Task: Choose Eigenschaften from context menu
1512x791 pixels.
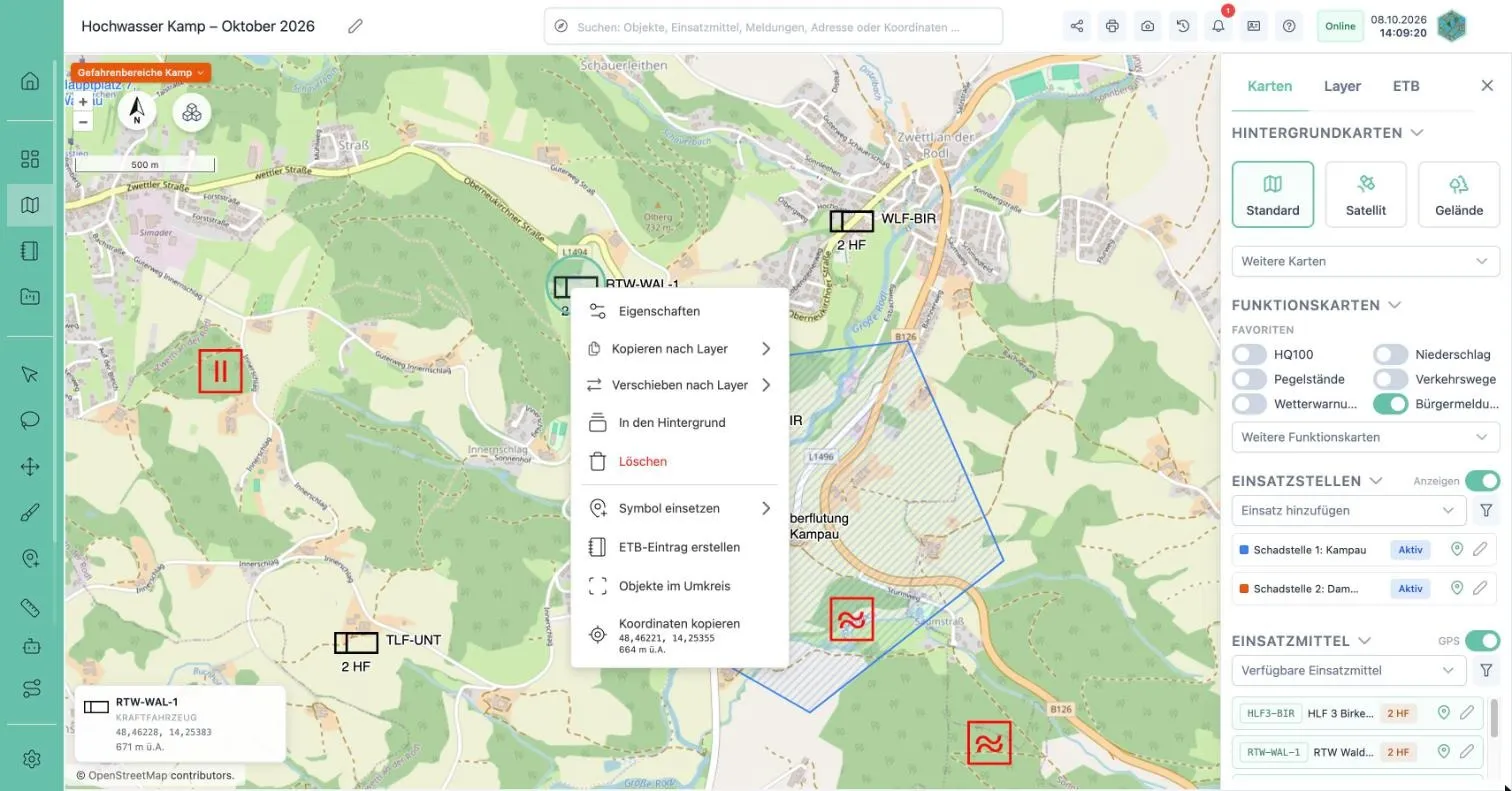Action: (x=680, y=311)
